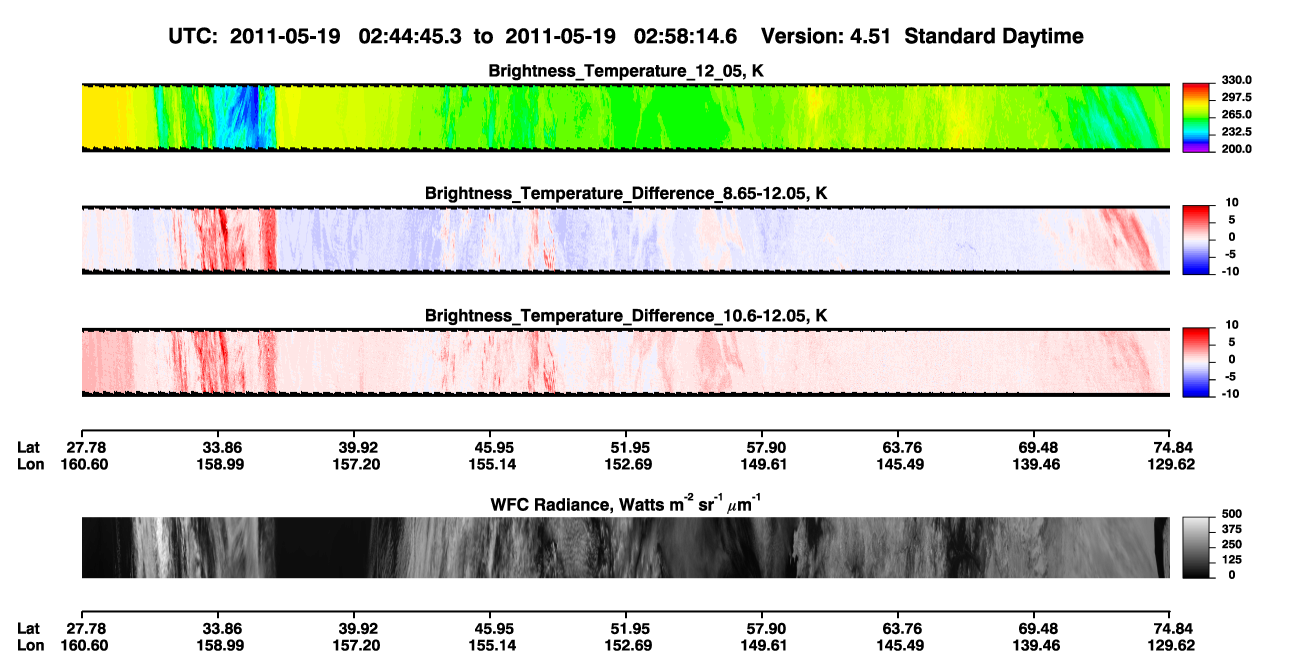The image size is (1300, 667).
Task: Click the Brightness_Temperature_12_05, K panel title
Action: point(626,71)
